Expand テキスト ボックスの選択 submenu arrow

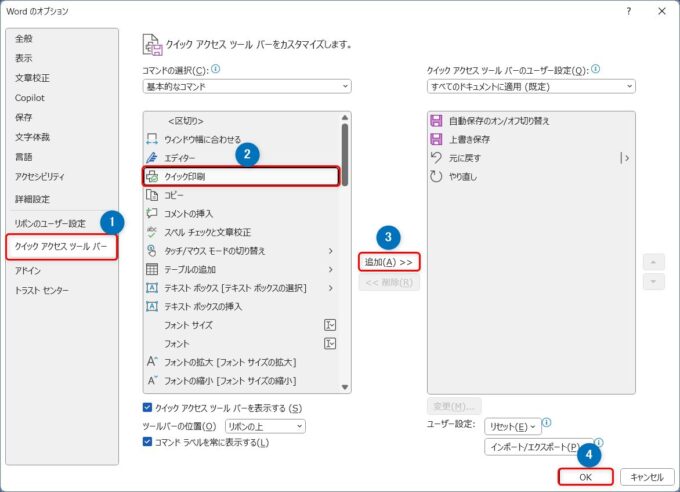pyautogui.click(x=330, y=288)
